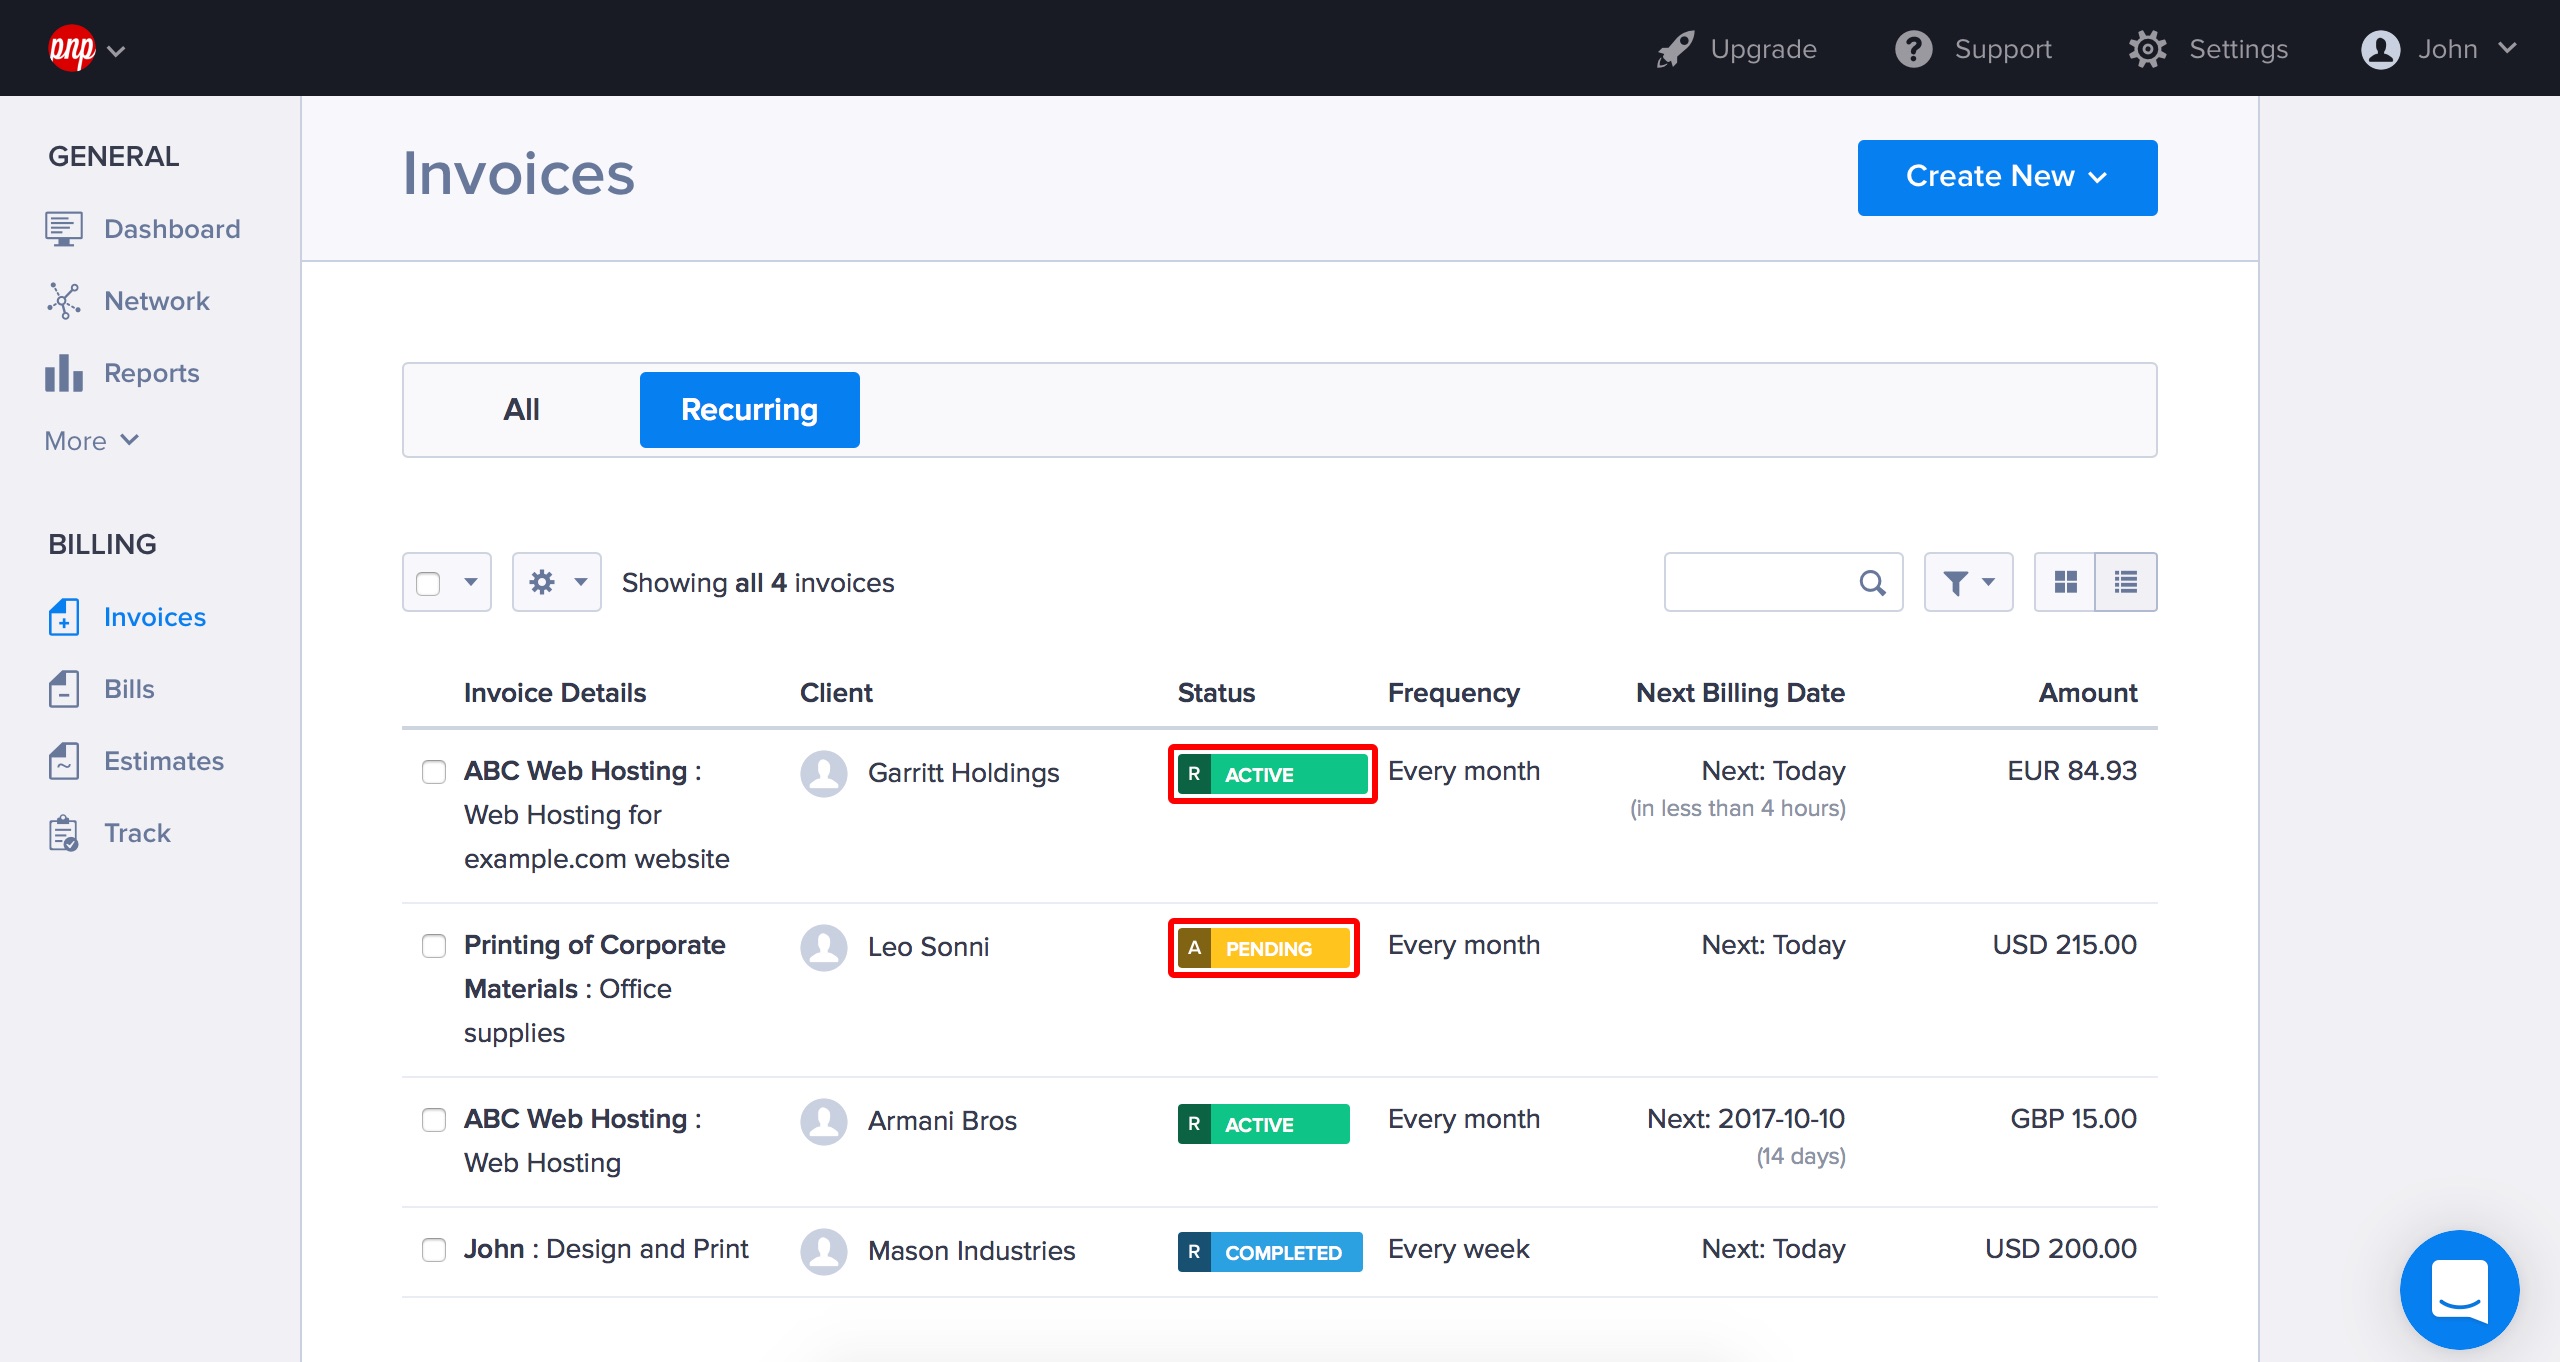This screenshot has height=1362, width=2560.
Task: Open the Dashboard sidebar icon
Action: click(63, 229)
